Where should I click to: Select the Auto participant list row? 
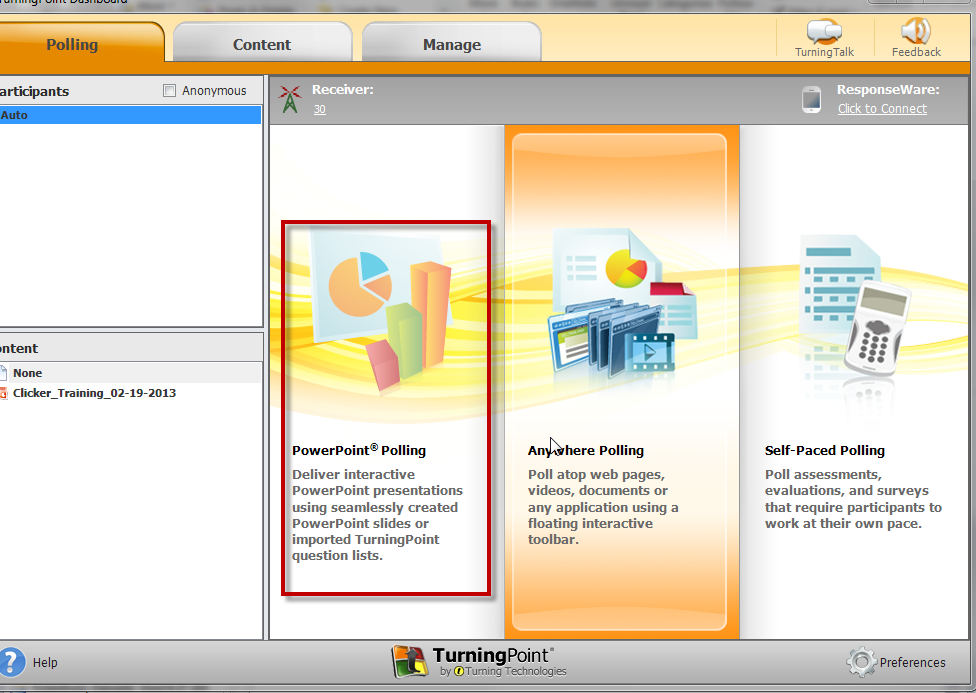[130, 115]
